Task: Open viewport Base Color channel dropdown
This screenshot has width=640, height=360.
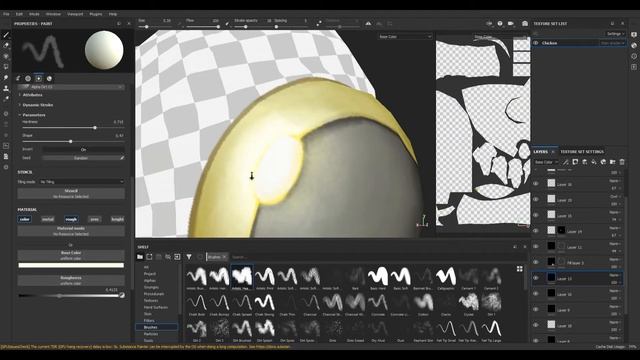Action: coord(404,37)
